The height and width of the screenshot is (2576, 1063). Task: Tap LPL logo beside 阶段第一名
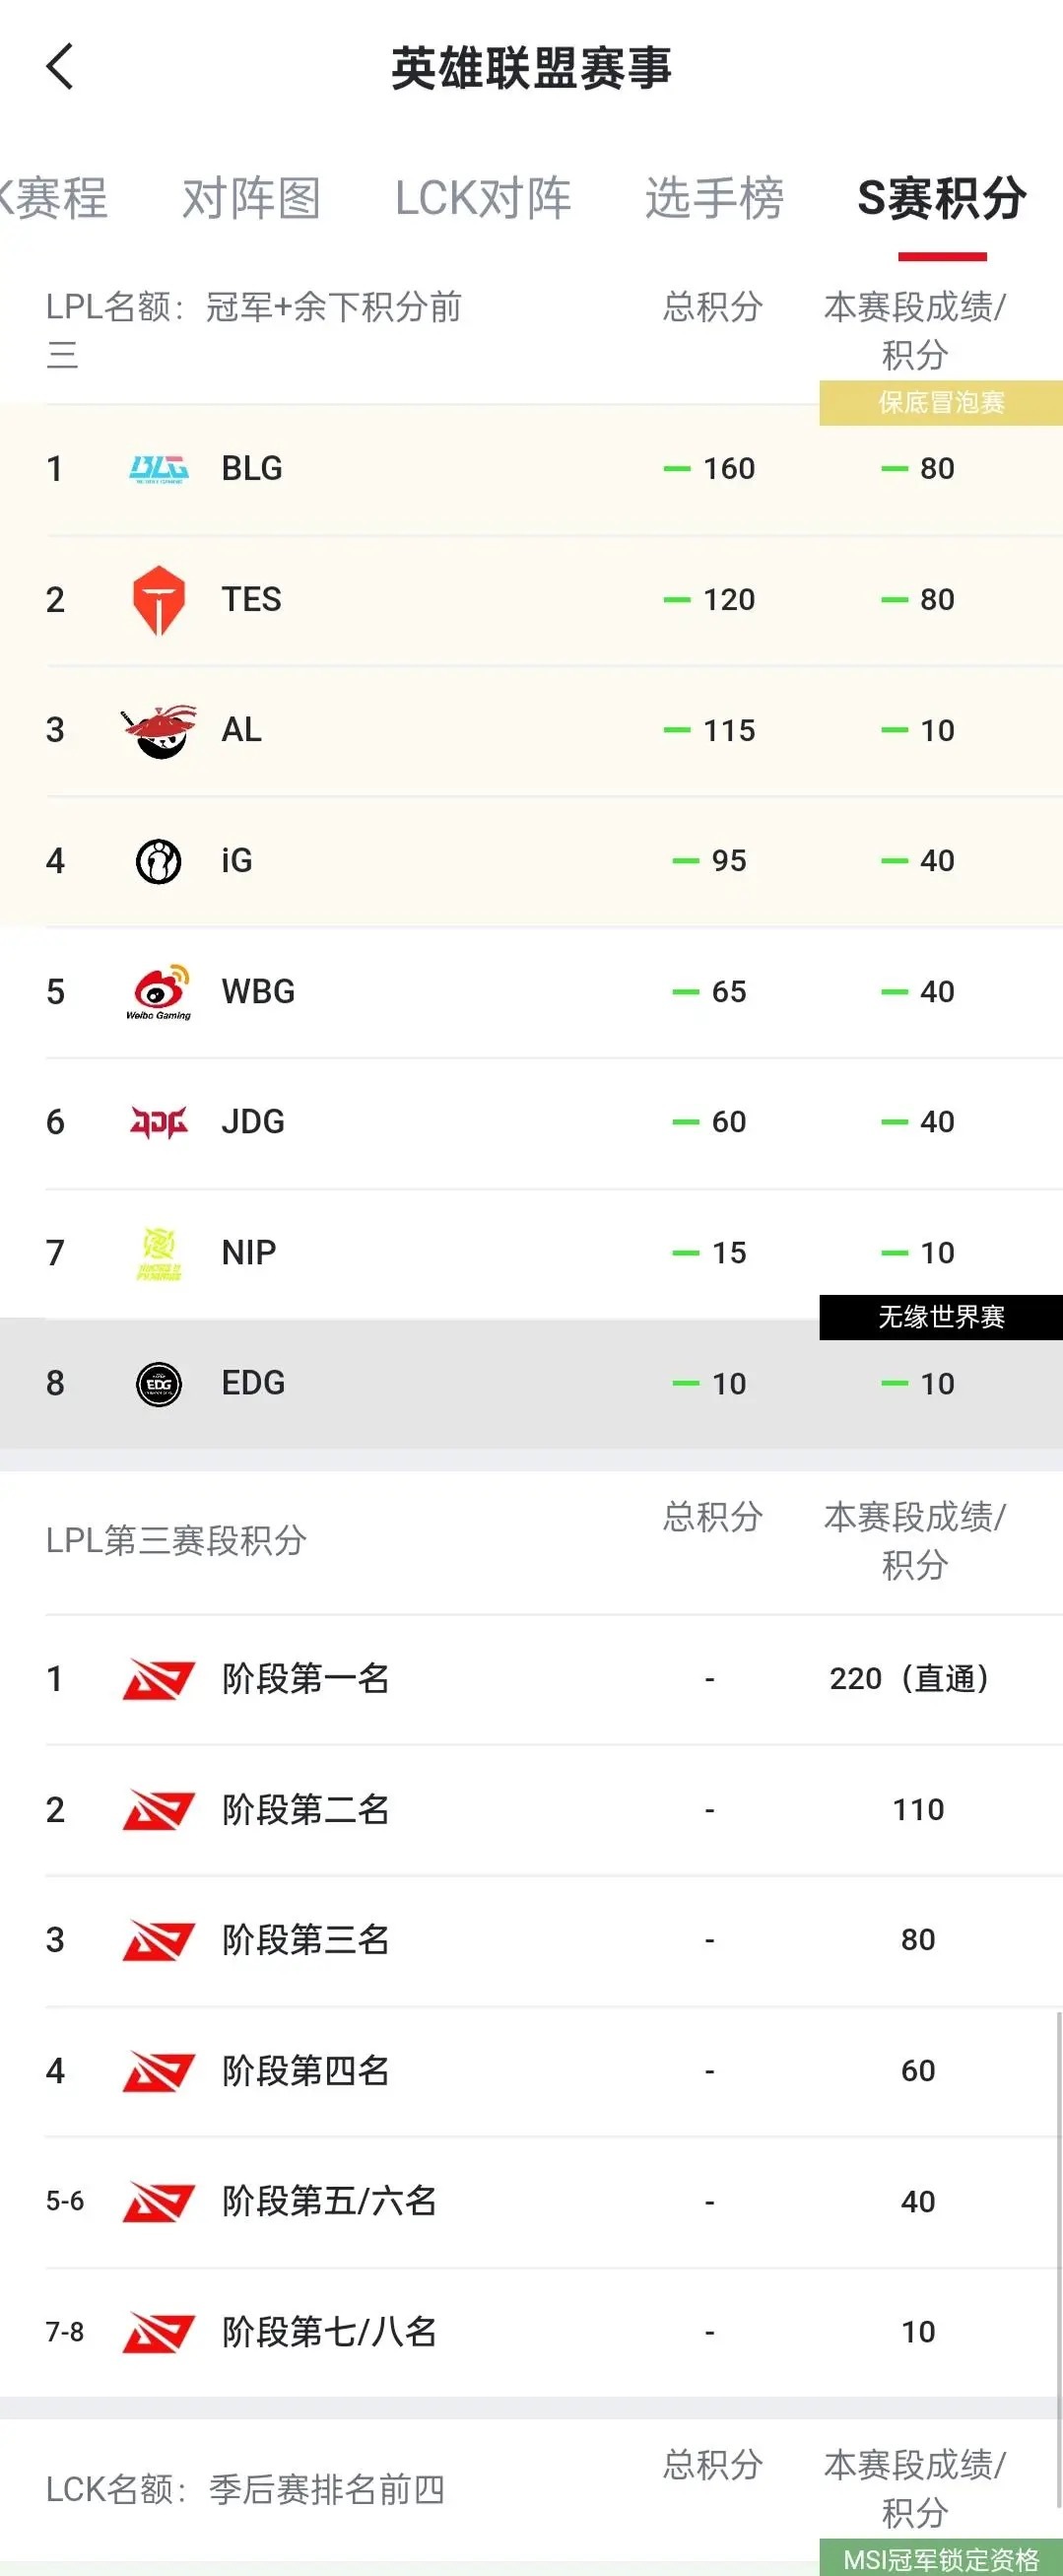[158, 1679]
